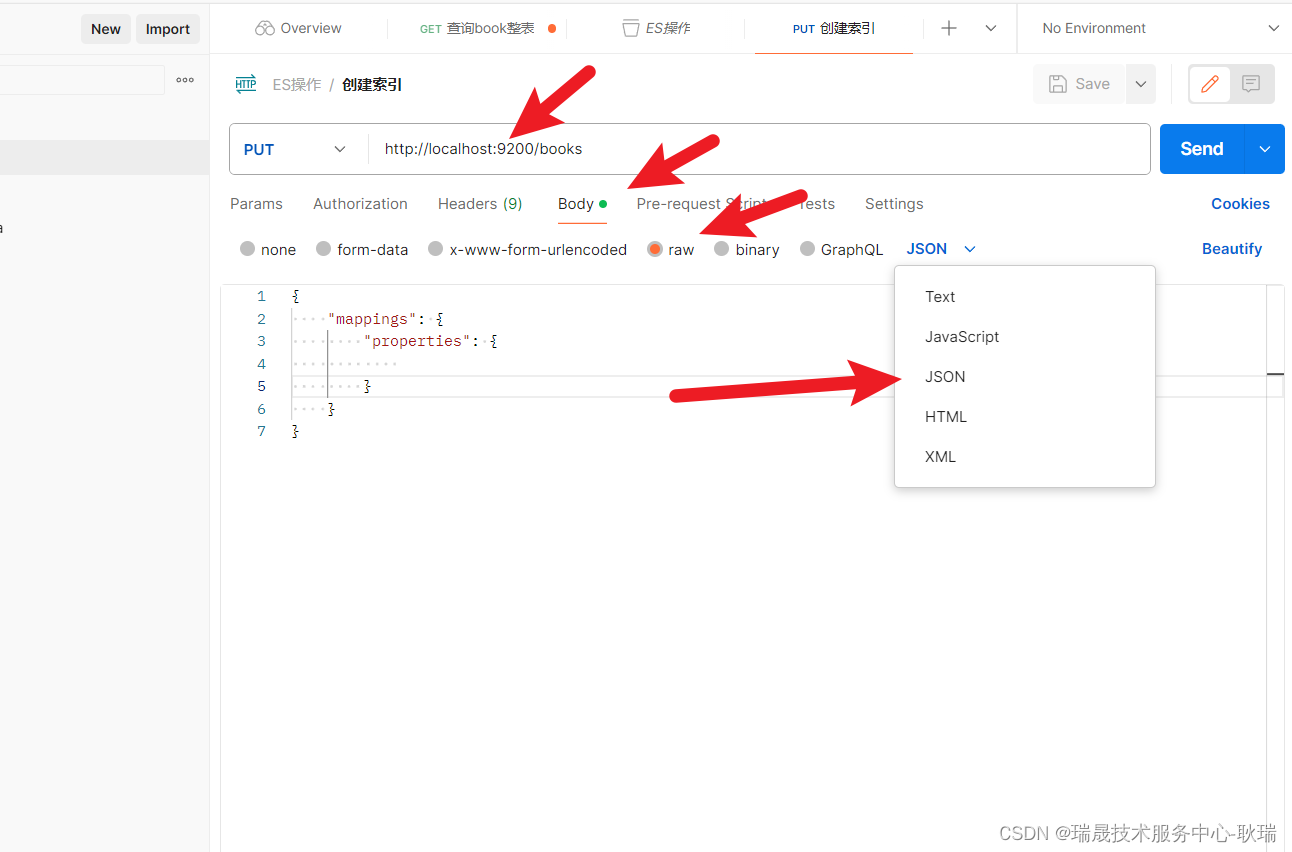Open the sidebar three-dots options menu
The image size is (1292, 852).
(x=185, y=80)
